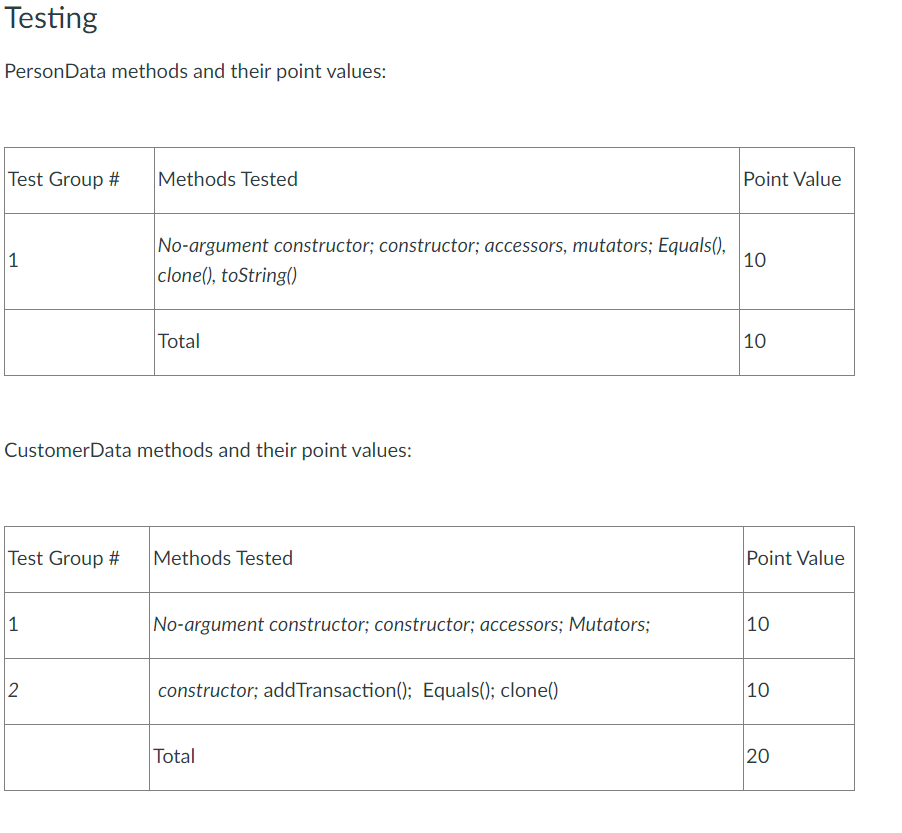The width and height of the screenshot is (902, 833).
Task: Click the "Testing" heading
Action: click(51, 19)
